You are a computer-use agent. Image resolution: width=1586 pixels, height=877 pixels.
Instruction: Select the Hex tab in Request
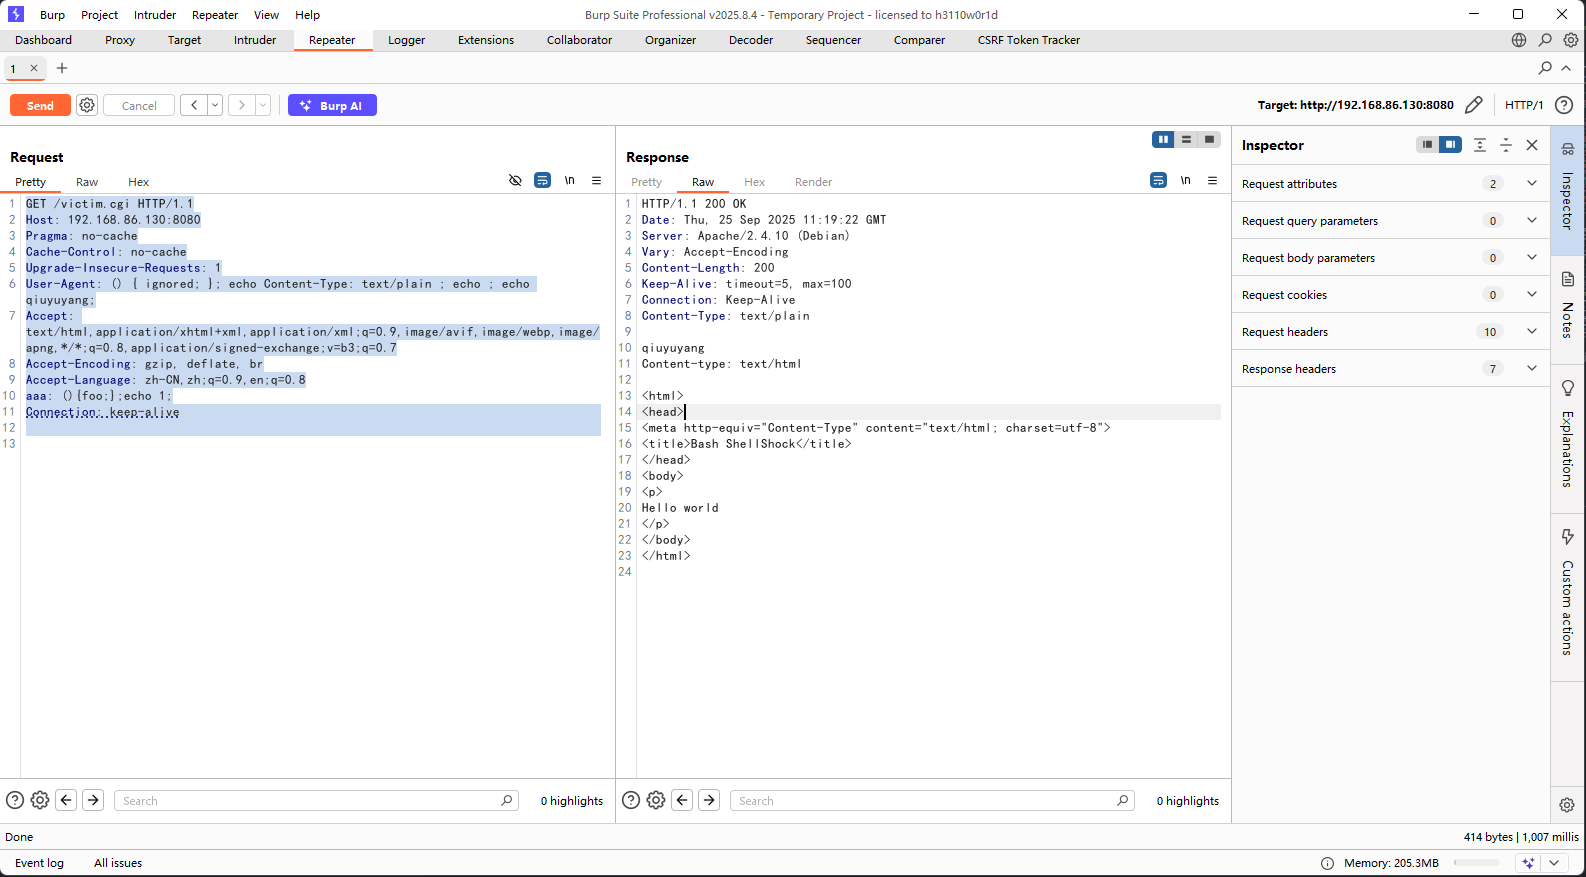(x=138, y=182)
